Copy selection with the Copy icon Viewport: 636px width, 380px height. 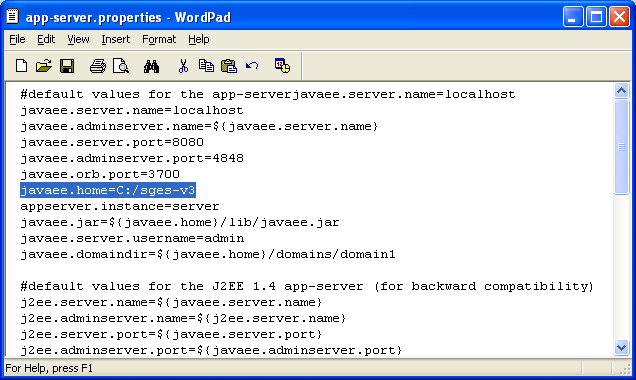(x=206, y=66)
